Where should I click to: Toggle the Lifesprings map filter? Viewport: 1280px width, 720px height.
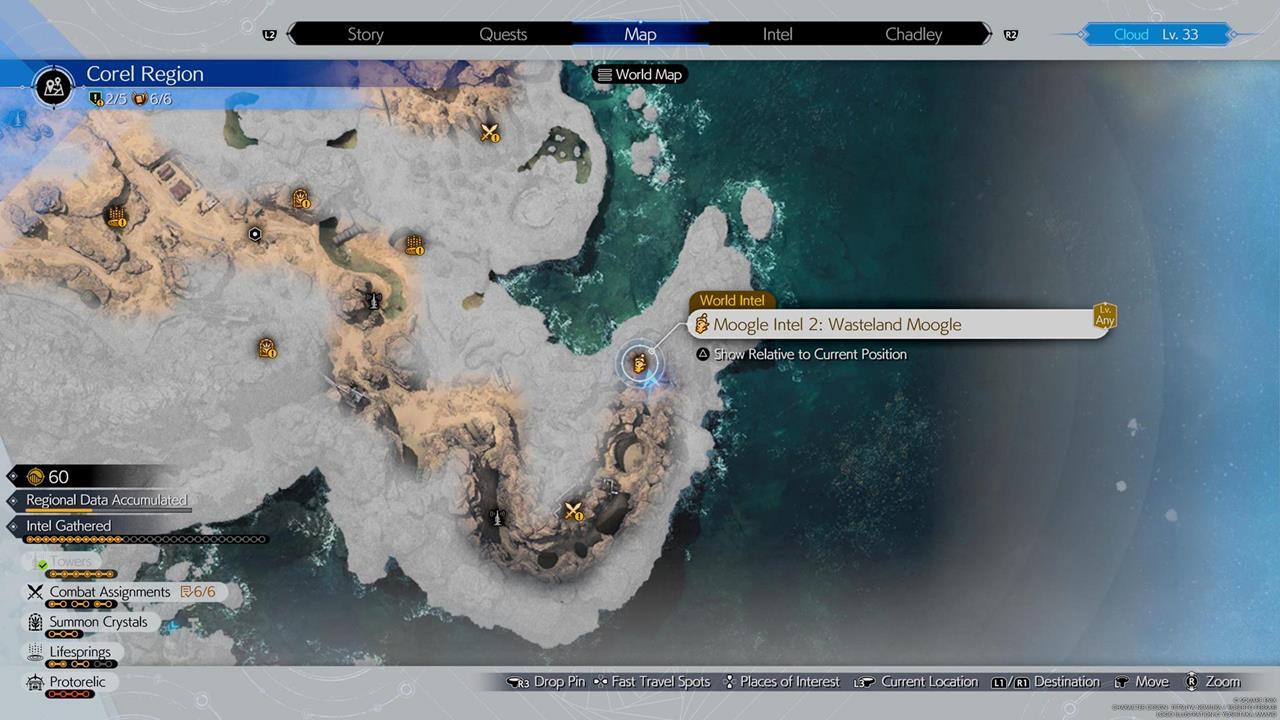pos(80,652)
